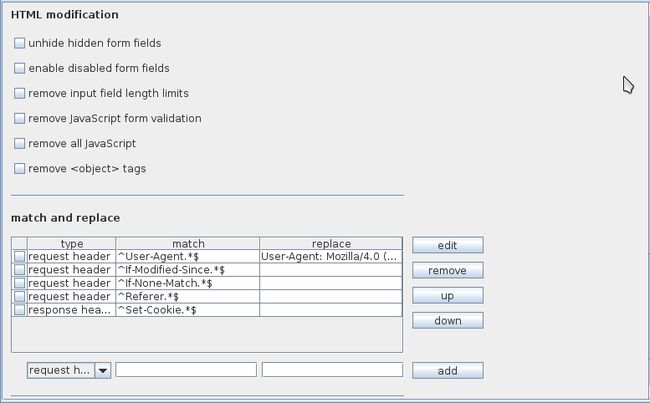Image resolution: width=650 pixels, height=403 pixels.
Task: Click the add button
Action: 448,371
